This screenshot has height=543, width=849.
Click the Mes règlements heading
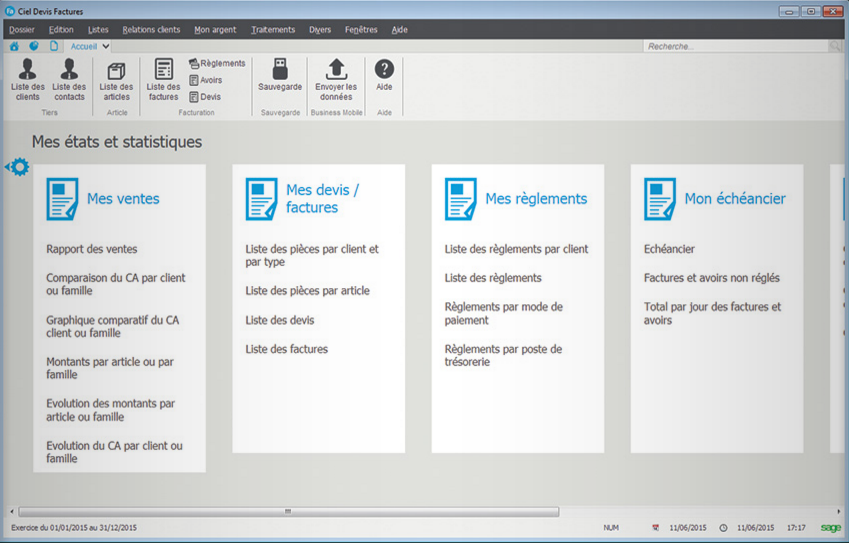[x=536, y=199]
